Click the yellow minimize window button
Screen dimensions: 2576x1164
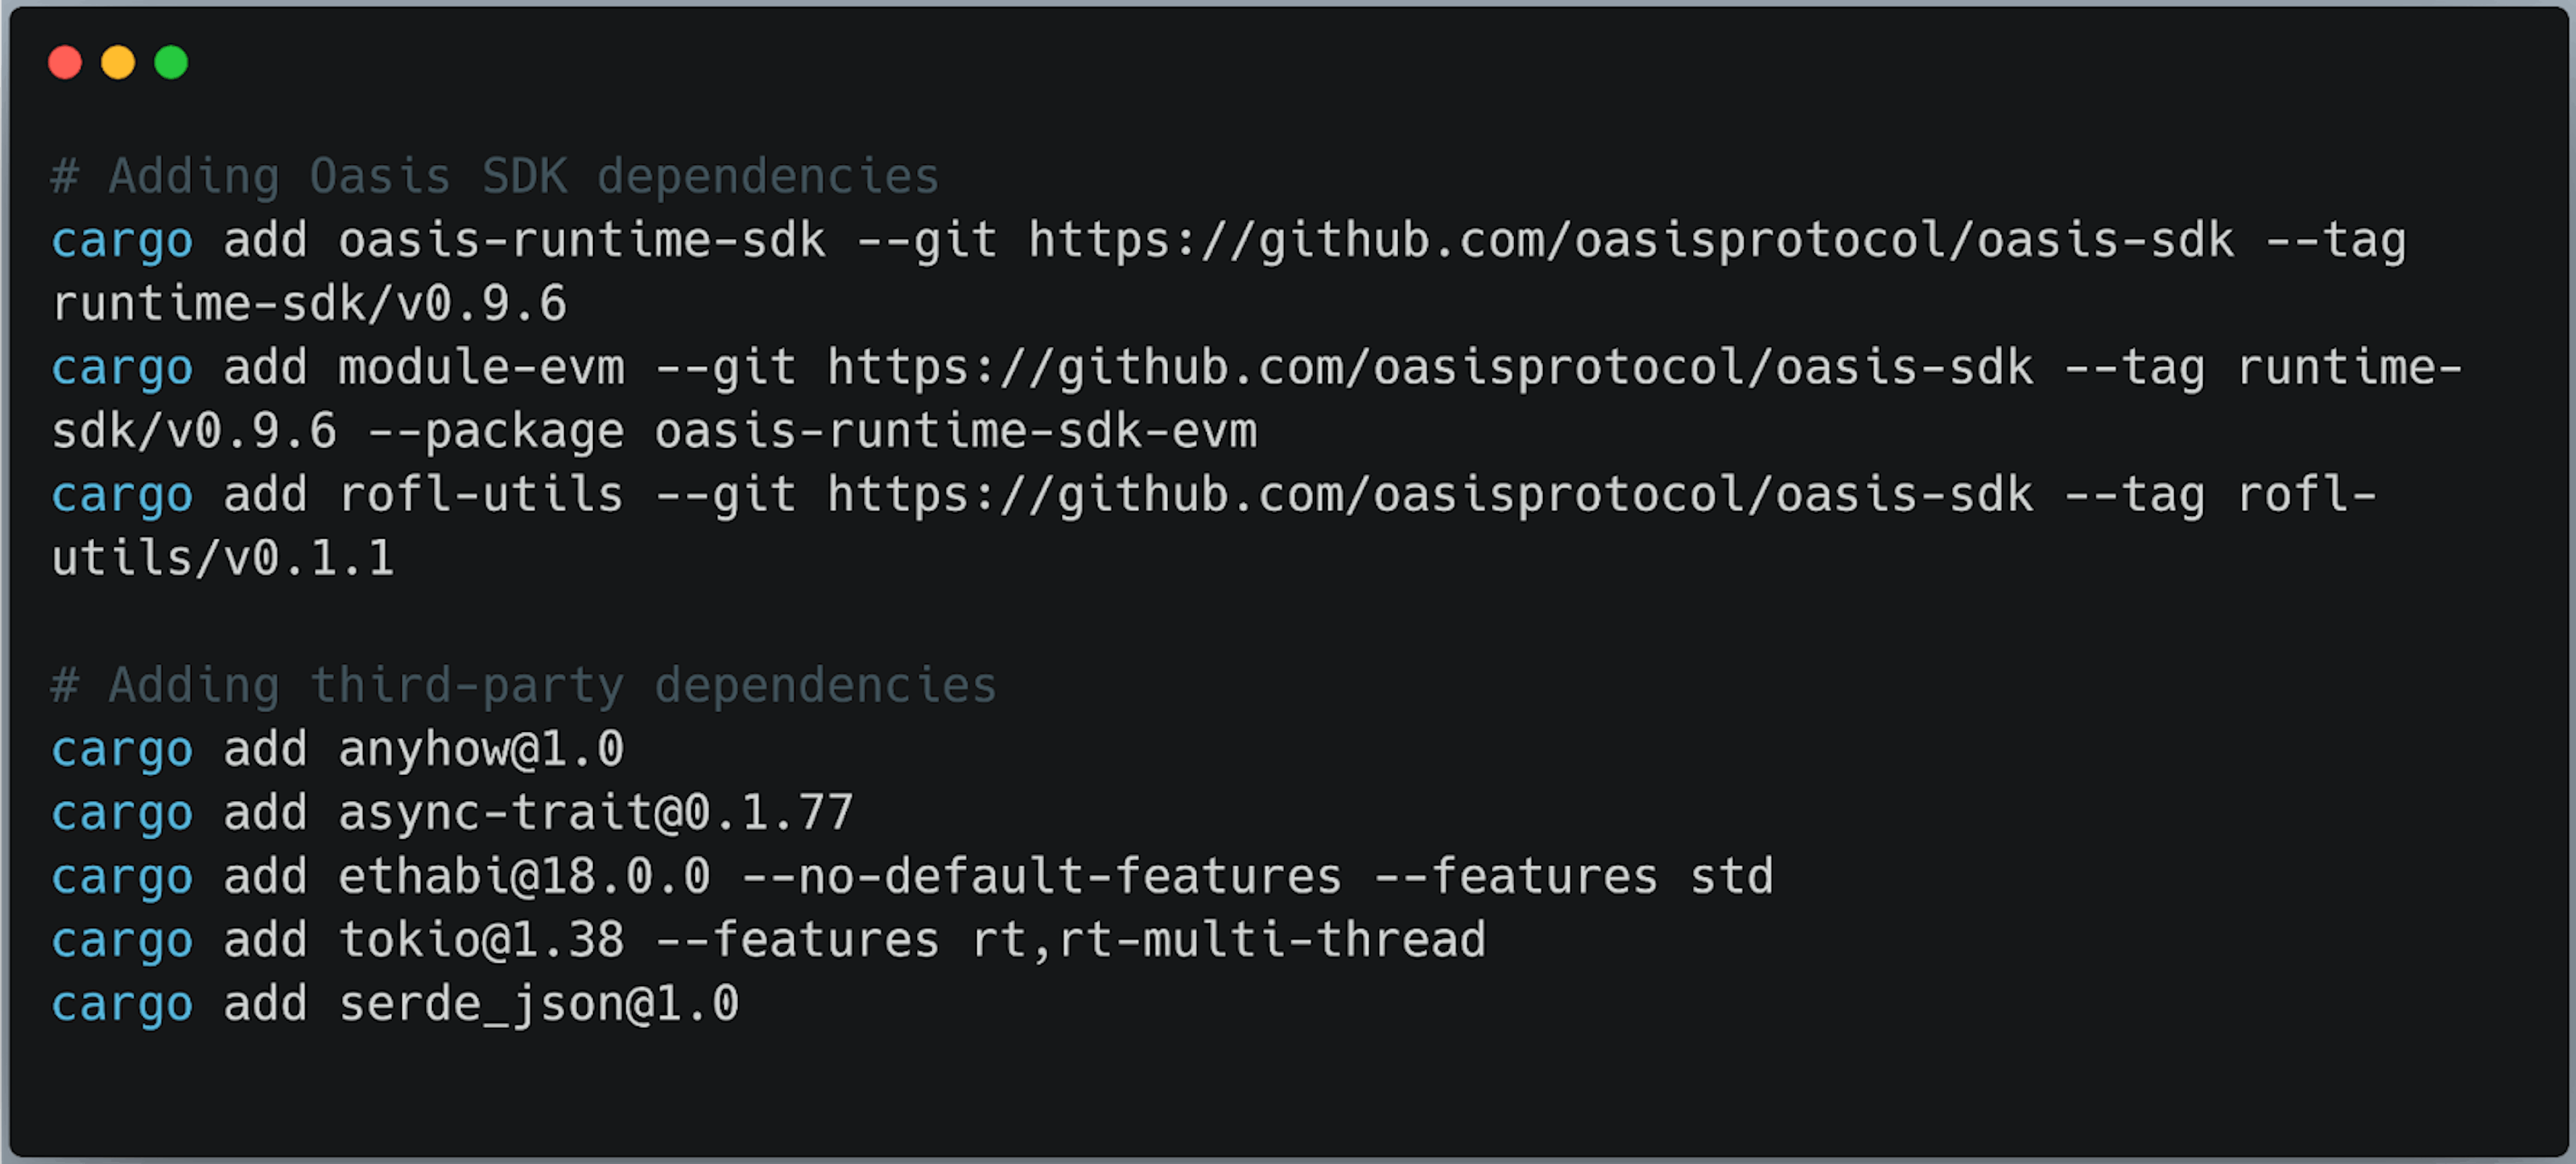tap(119, 63)
